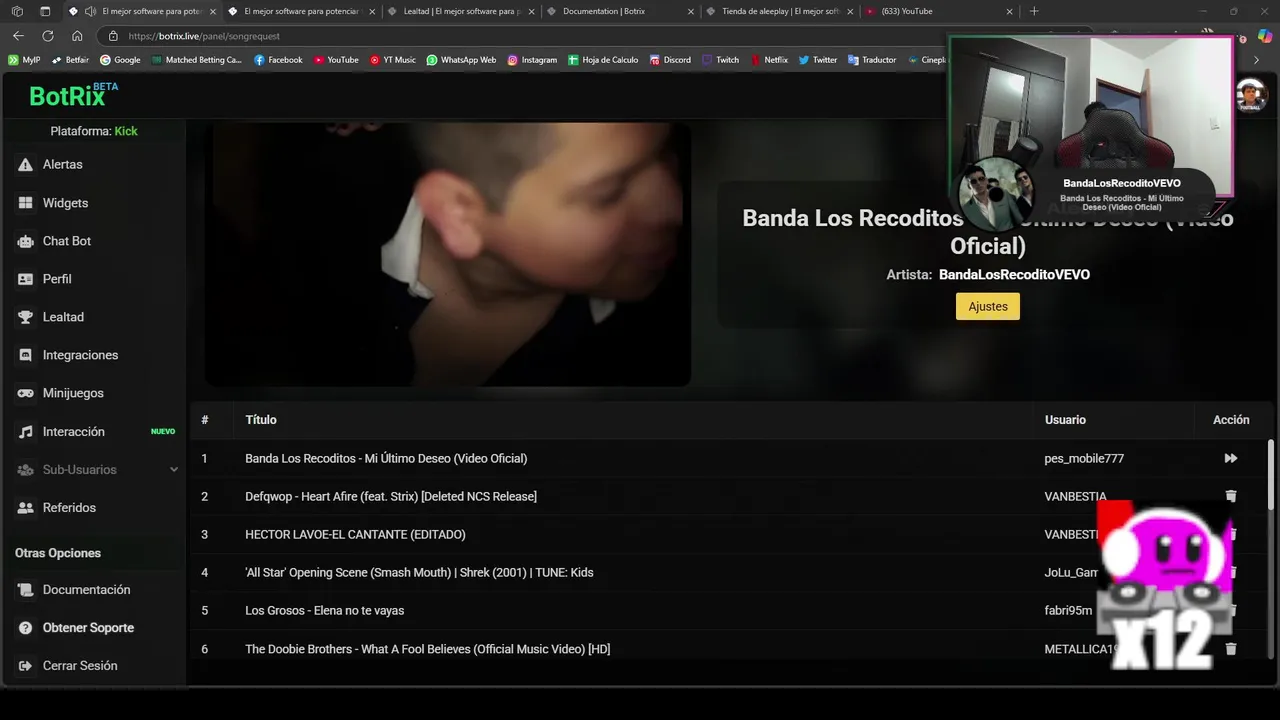Open the Twitch bookmark
Screen dimensions: 1280x720
coord(721,60)
